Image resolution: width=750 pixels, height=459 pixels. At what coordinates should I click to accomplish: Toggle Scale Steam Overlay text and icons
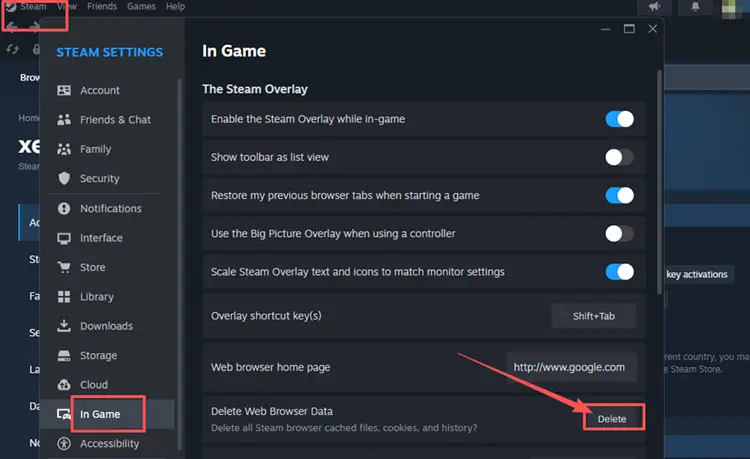click(619, 272)
